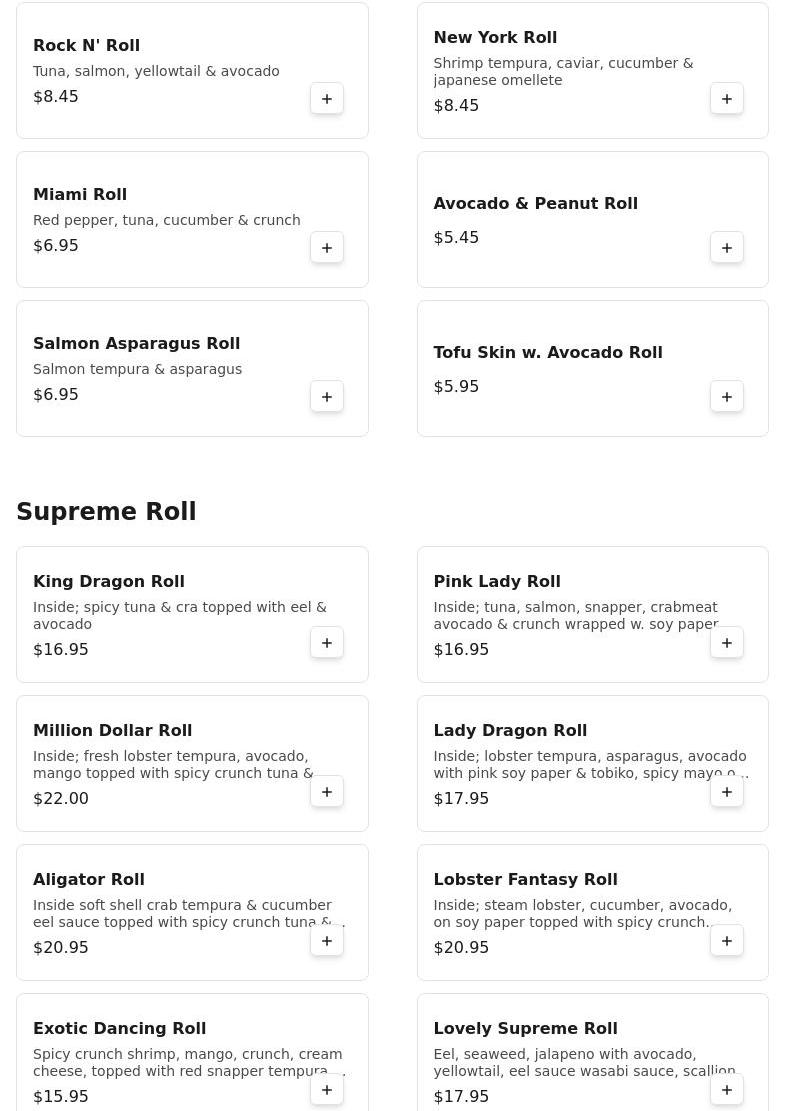Add Avocado & Peanut Roll

[x=727, y=248]
